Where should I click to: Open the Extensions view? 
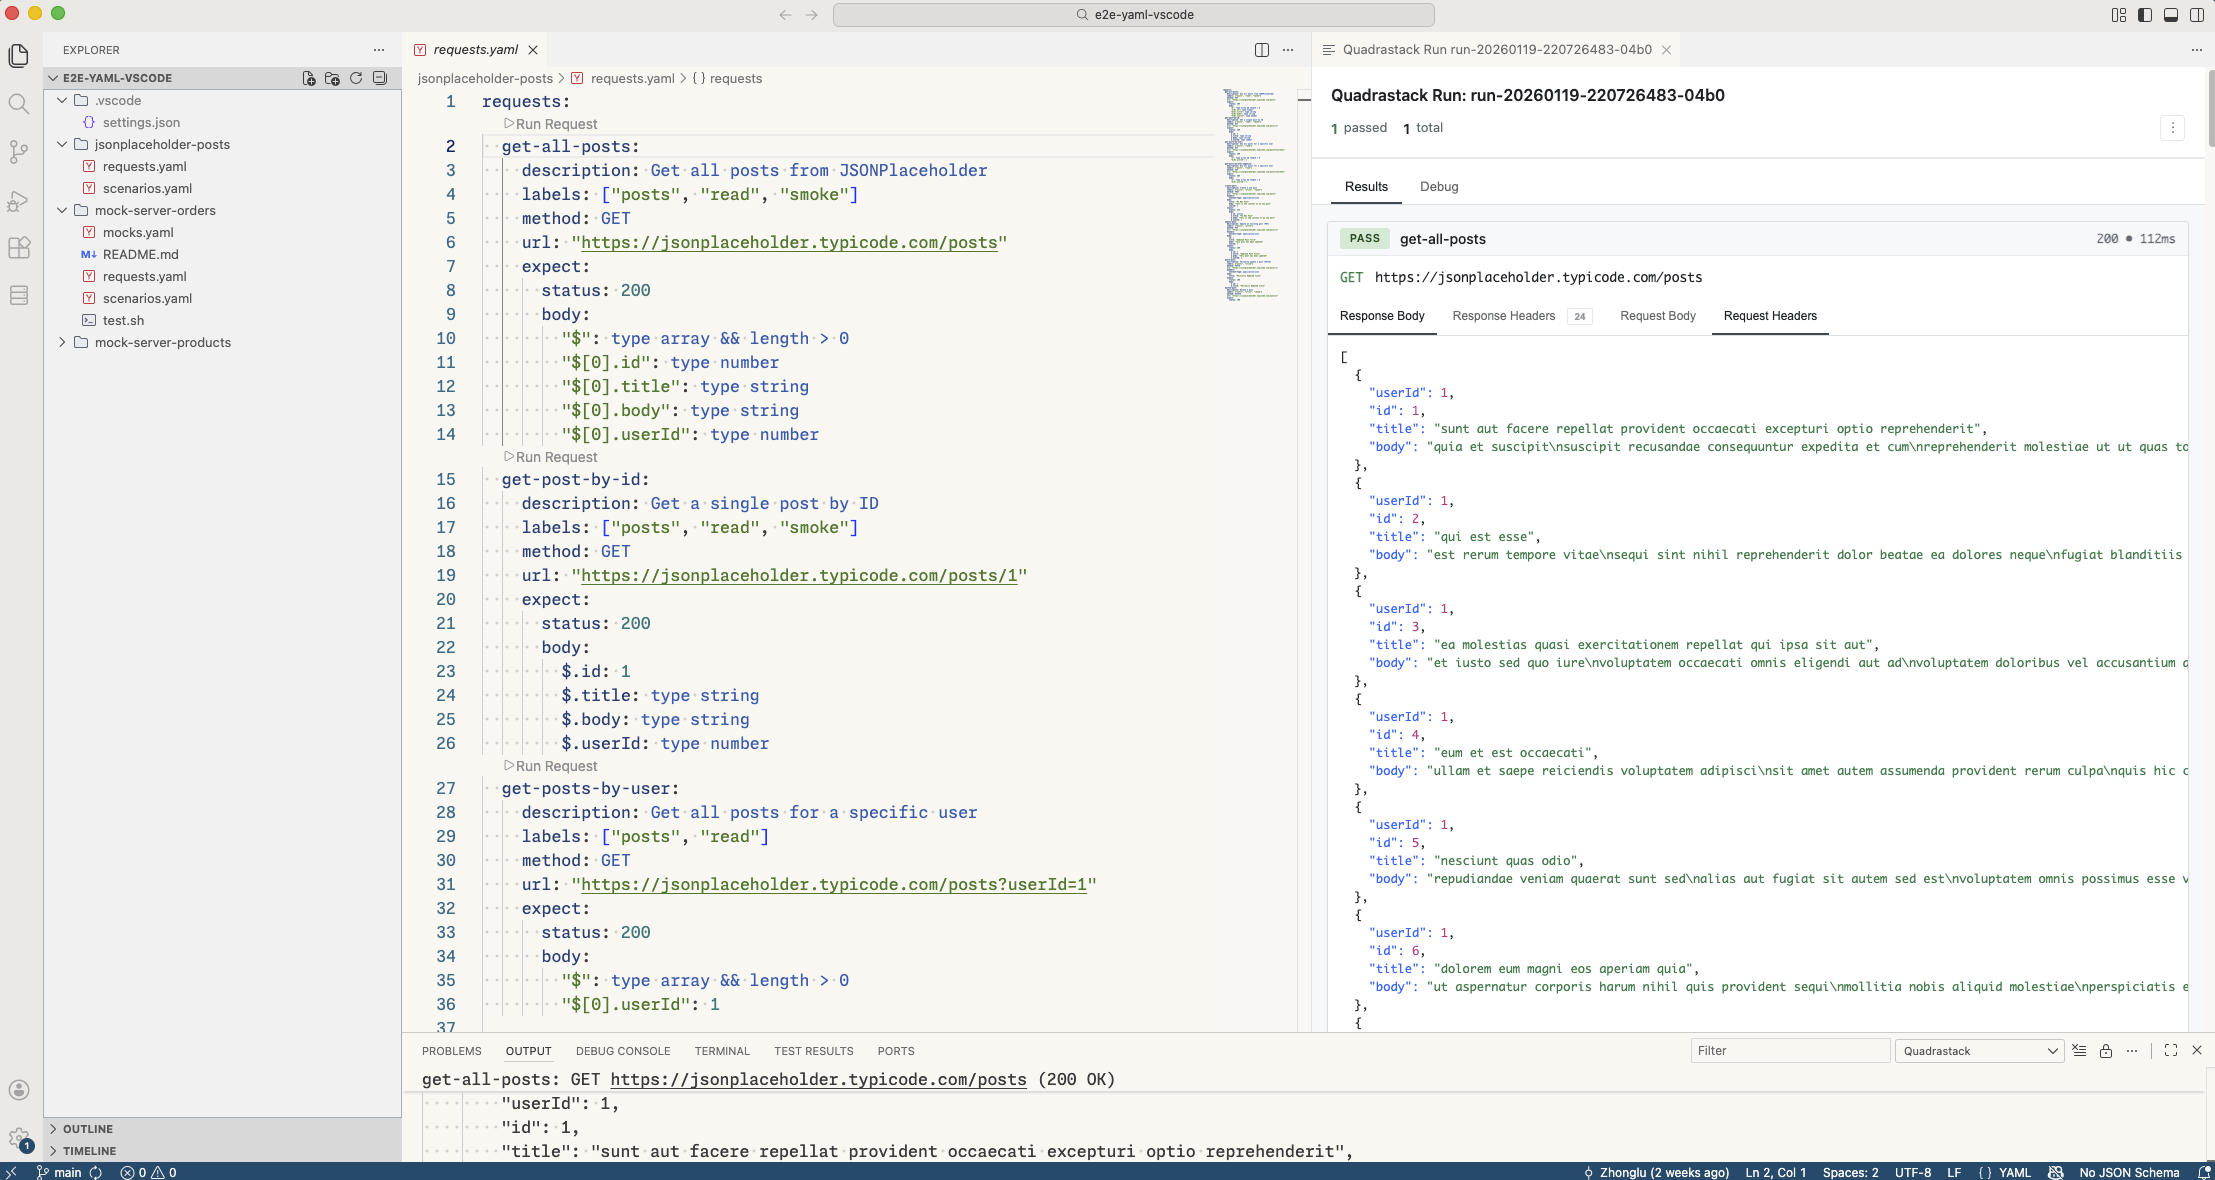[19, 248]
